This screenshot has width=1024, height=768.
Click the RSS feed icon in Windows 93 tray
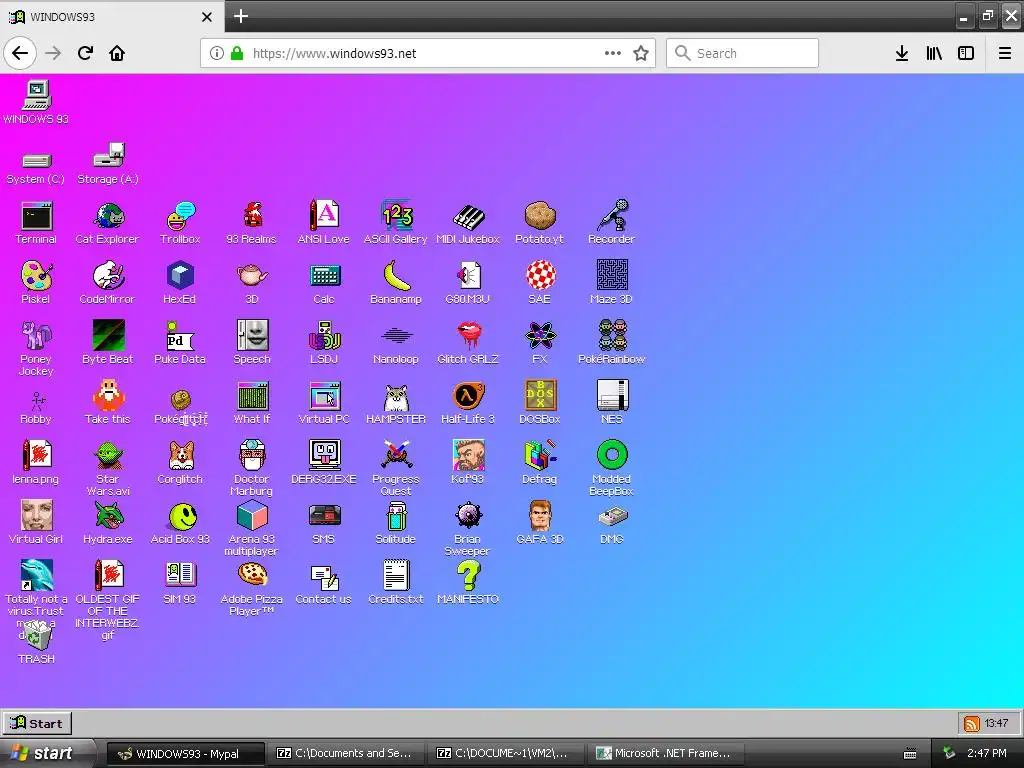[x=972, y=723]
